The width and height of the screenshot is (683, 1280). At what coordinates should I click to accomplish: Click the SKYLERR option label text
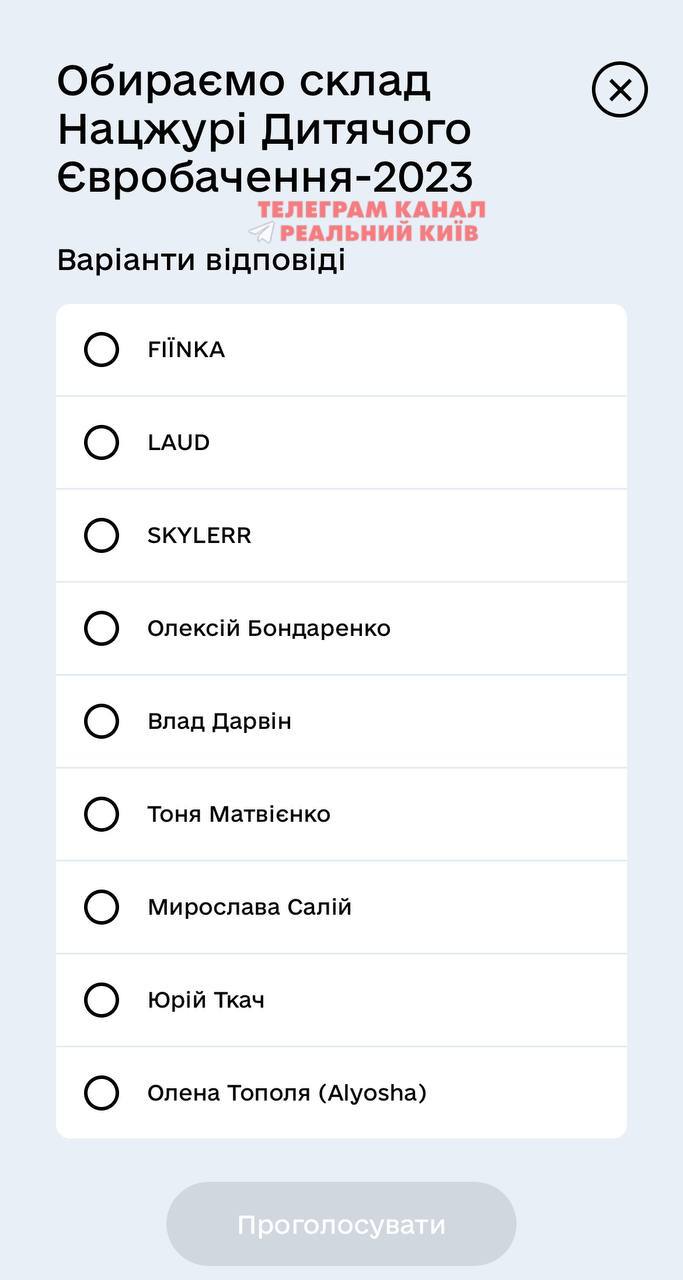pos(199,535)
